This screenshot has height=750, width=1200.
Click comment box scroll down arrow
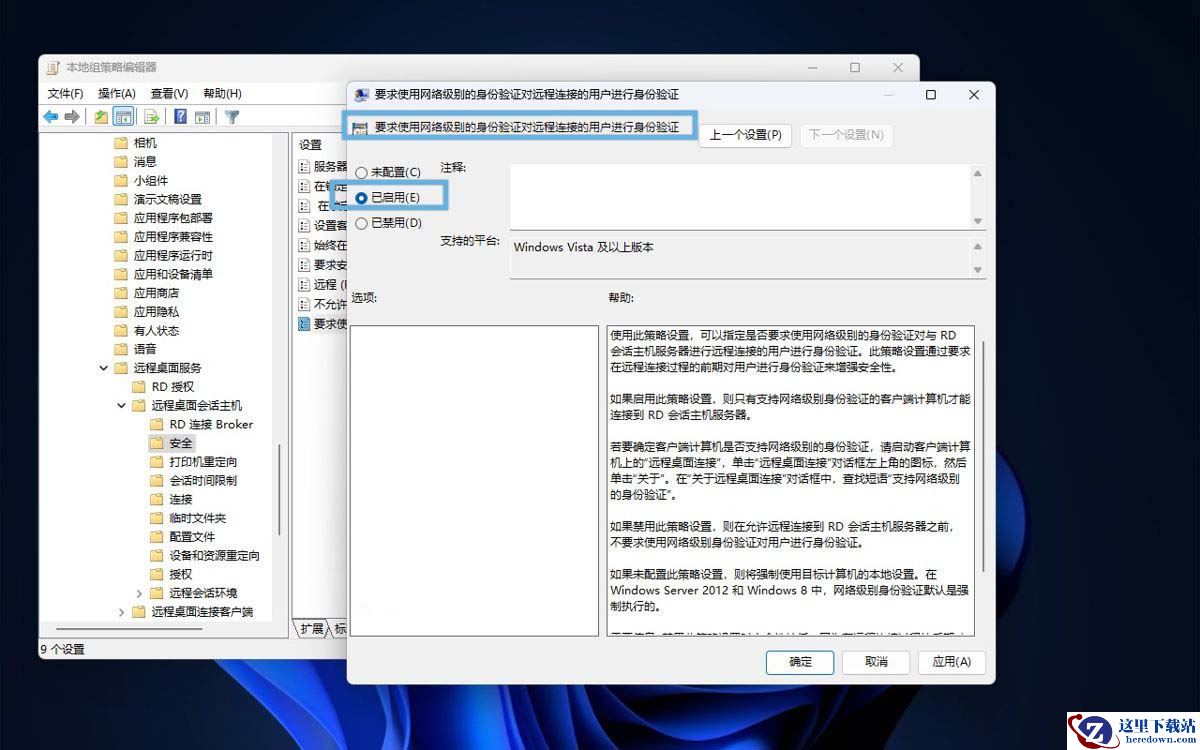point(978,221)
